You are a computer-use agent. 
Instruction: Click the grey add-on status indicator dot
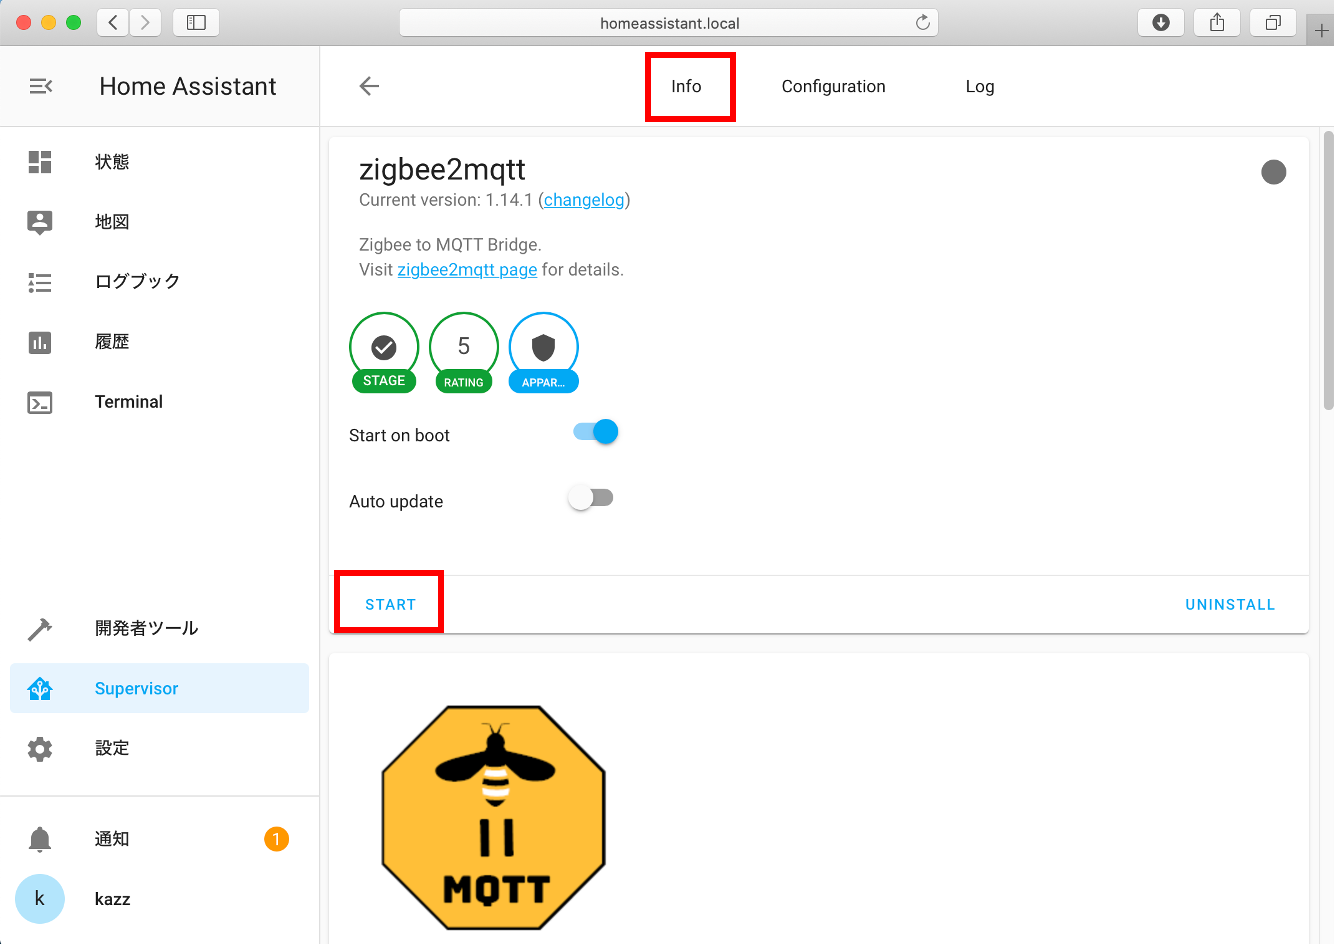click(1274, 172)
